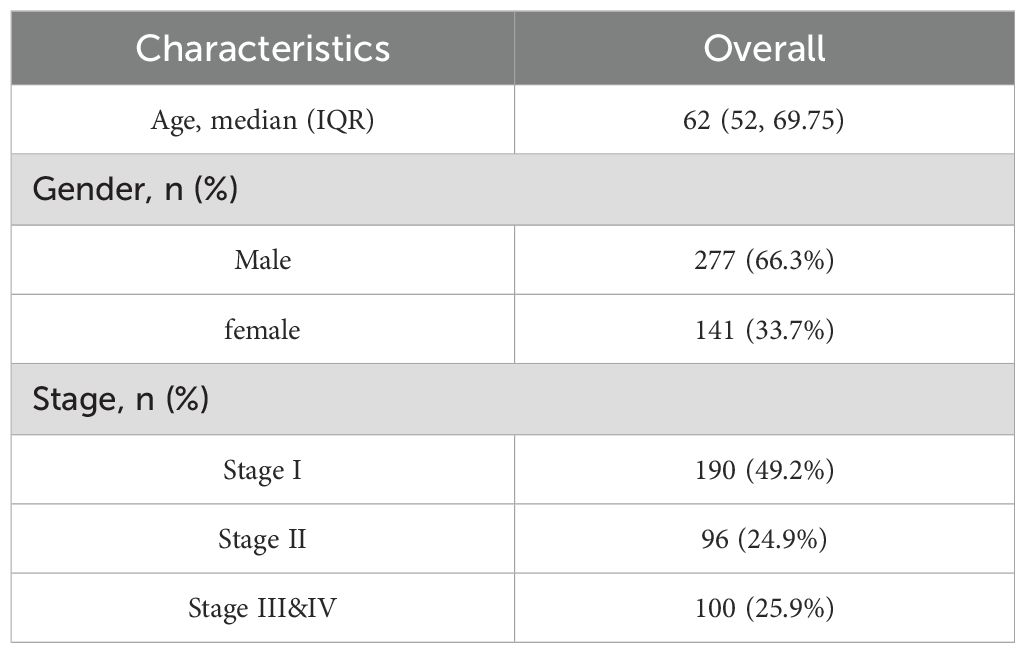Click the Characteristics column header
This screenshot has height=653, width=1025.
263,48
